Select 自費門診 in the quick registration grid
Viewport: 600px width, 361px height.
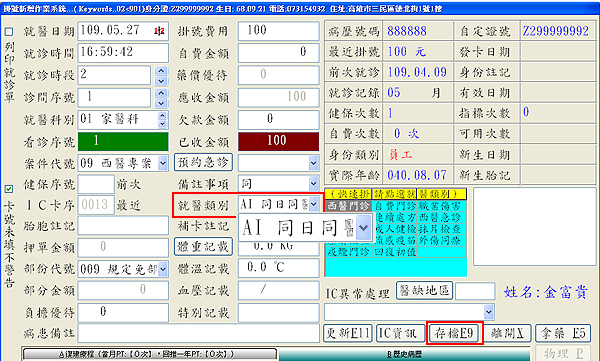click(x=395, y=206)
